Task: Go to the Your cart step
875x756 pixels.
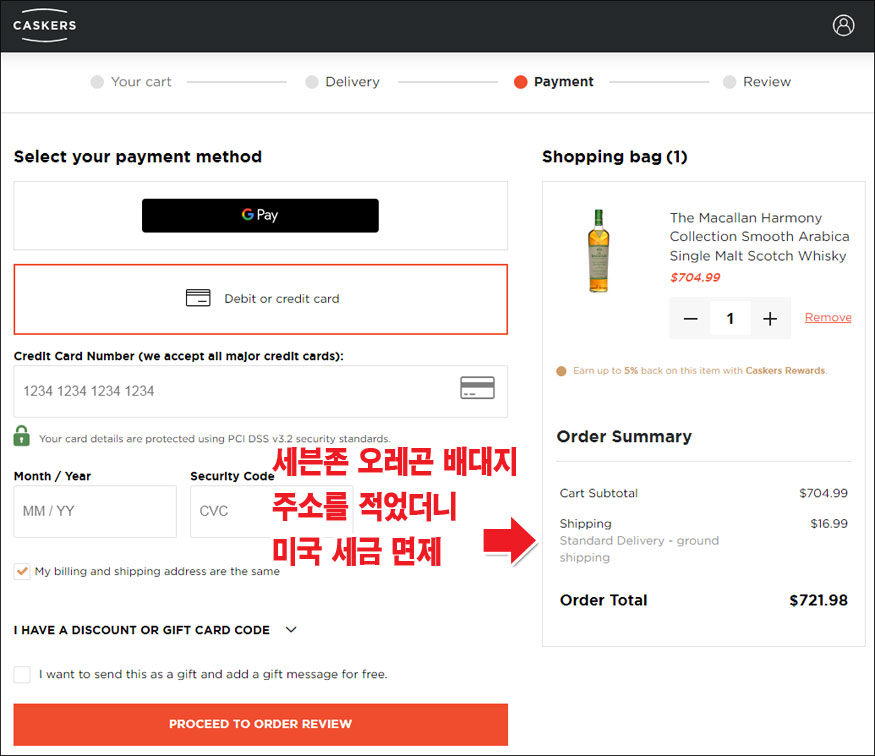Action: tap(131, 82)
